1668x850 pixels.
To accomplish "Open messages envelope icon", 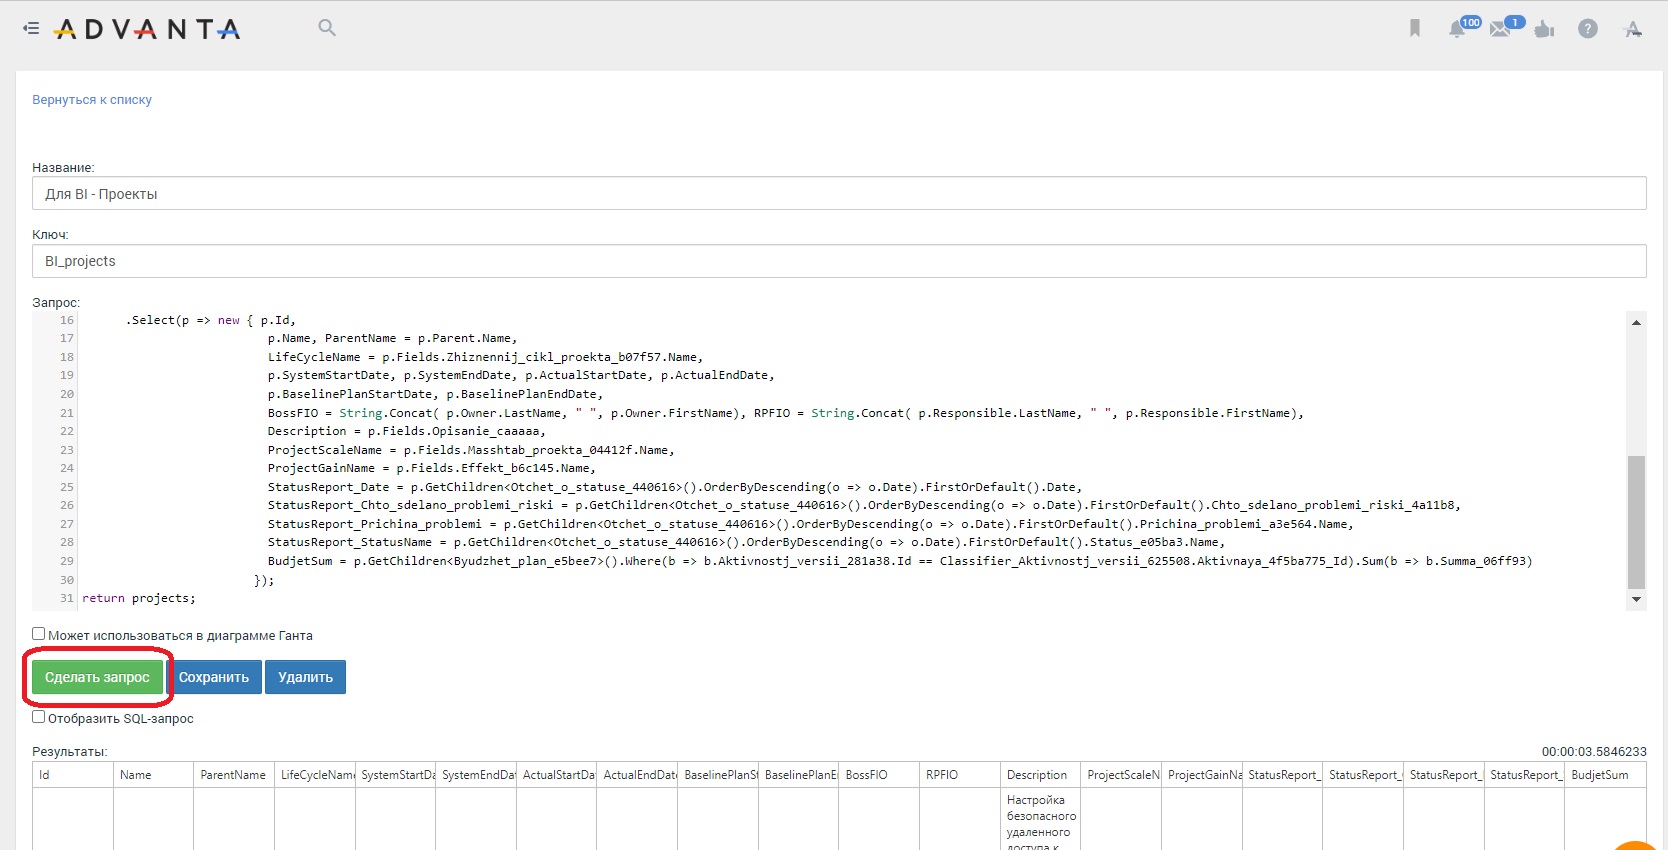I will click(1503, 27).
